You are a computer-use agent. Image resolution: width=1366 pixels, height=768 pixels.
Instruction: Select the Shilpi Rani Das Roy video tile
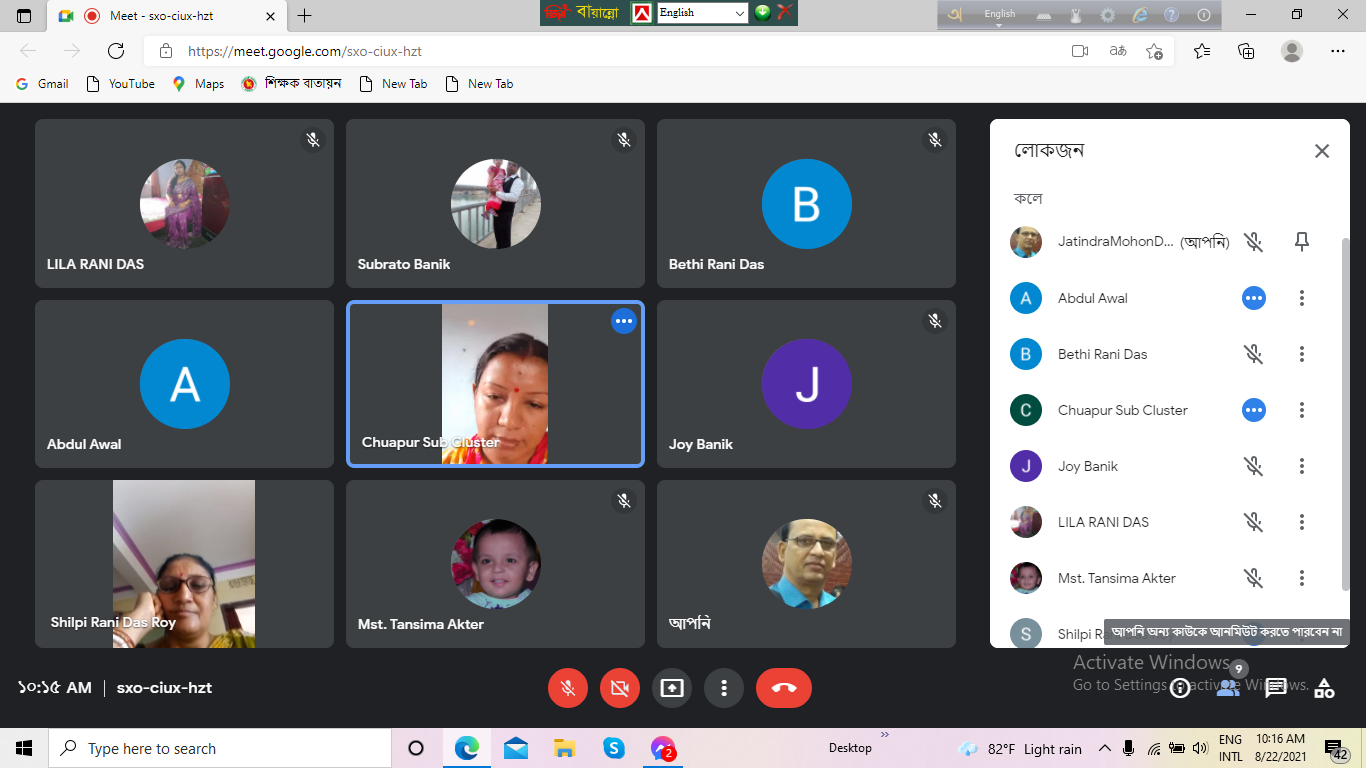tap(184, 564)
